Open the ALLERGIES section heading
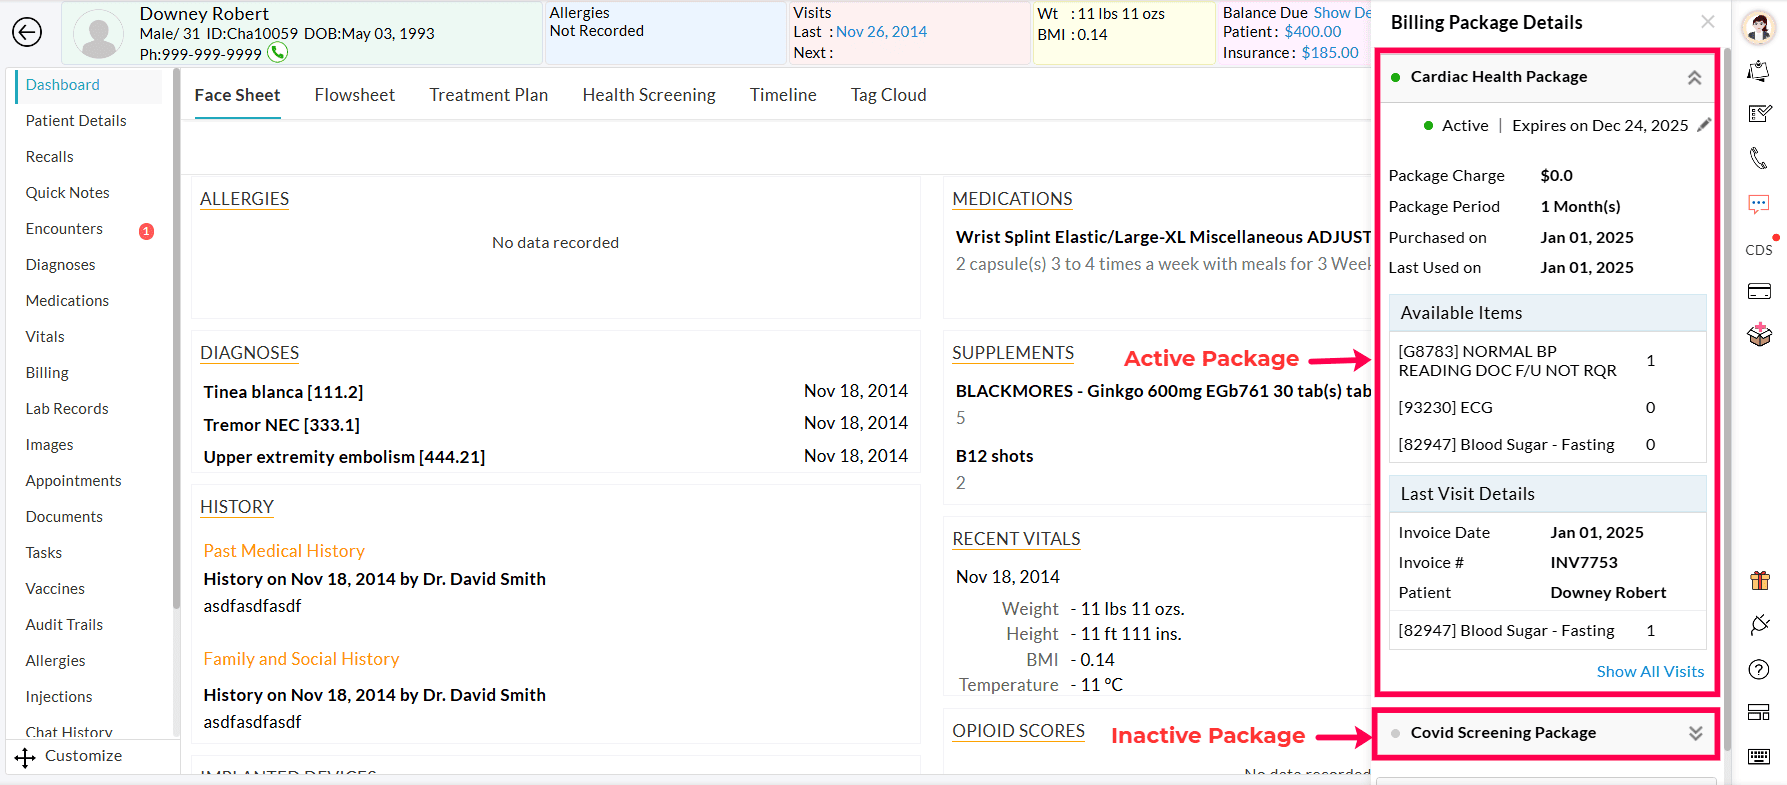The width and height of the screenshot is (1787, 785). click(244, 199)
